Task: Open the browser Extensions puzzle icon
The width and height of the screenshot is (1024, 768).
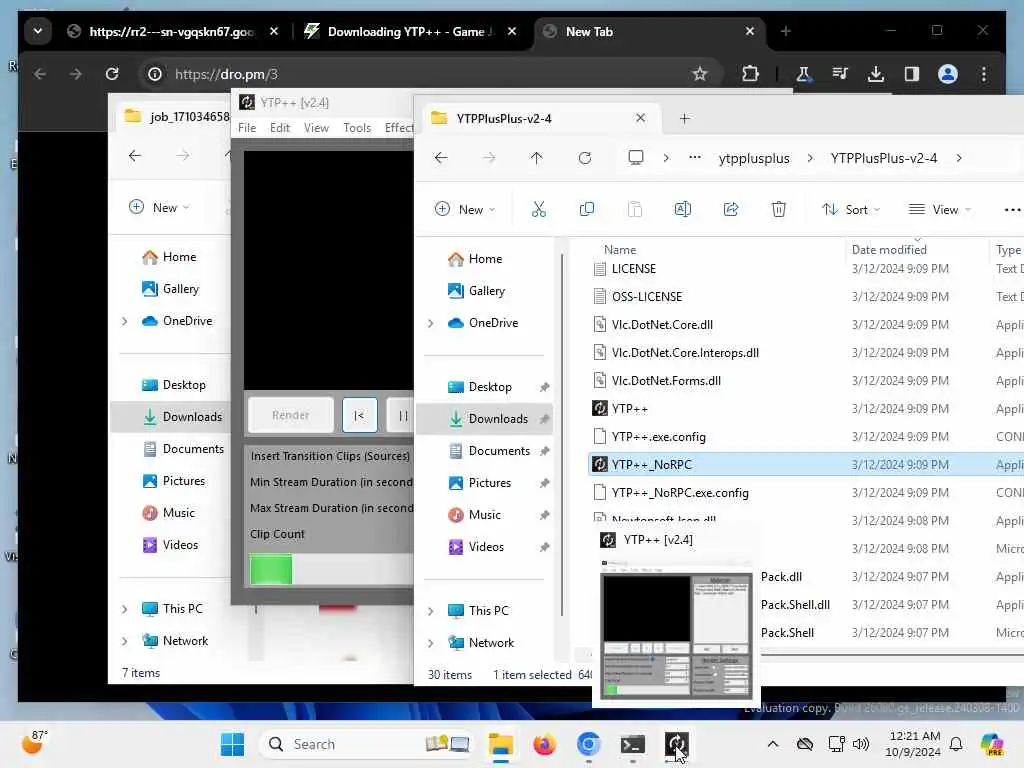Action: (x=750, y=74)
